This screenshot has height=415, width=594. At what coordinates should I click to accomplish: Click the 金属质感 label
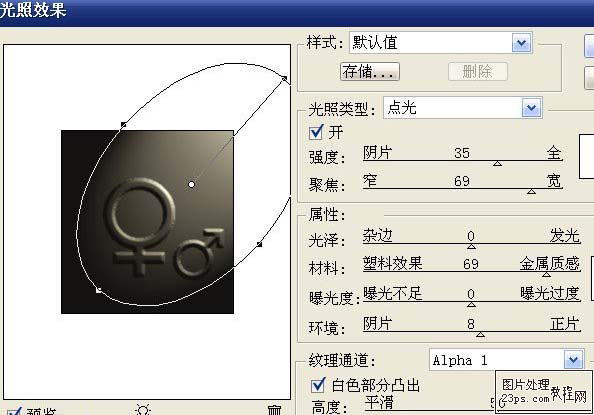[549, 263]
